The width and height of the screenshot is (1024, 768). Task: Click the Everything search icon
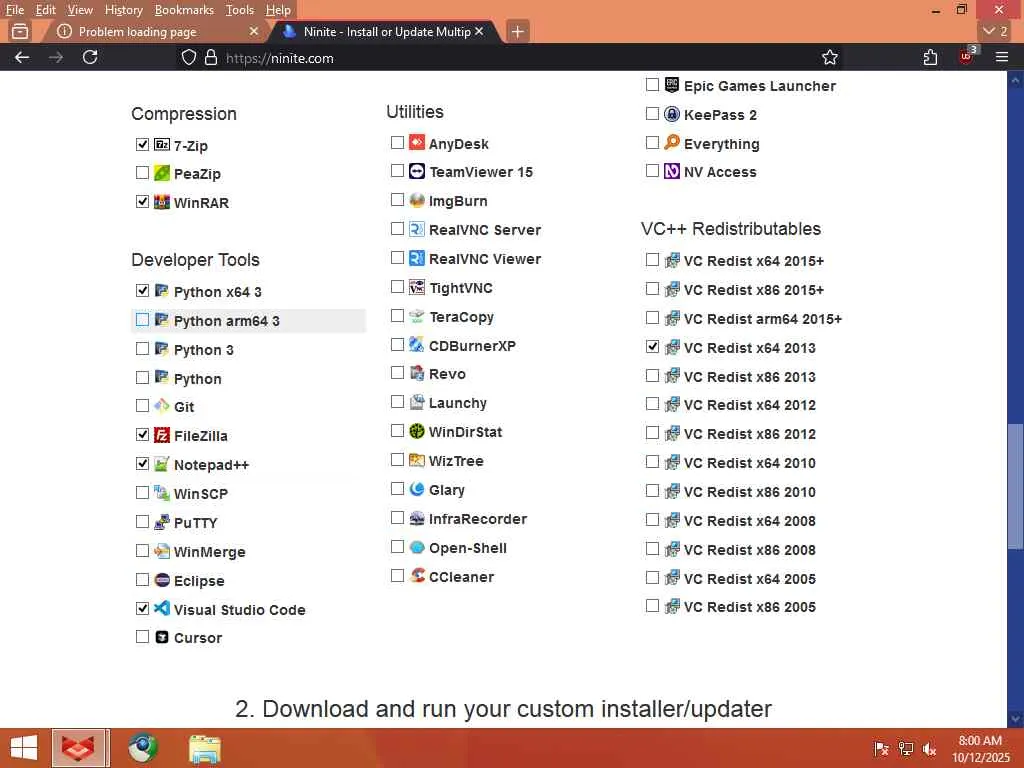coord(671,142)
